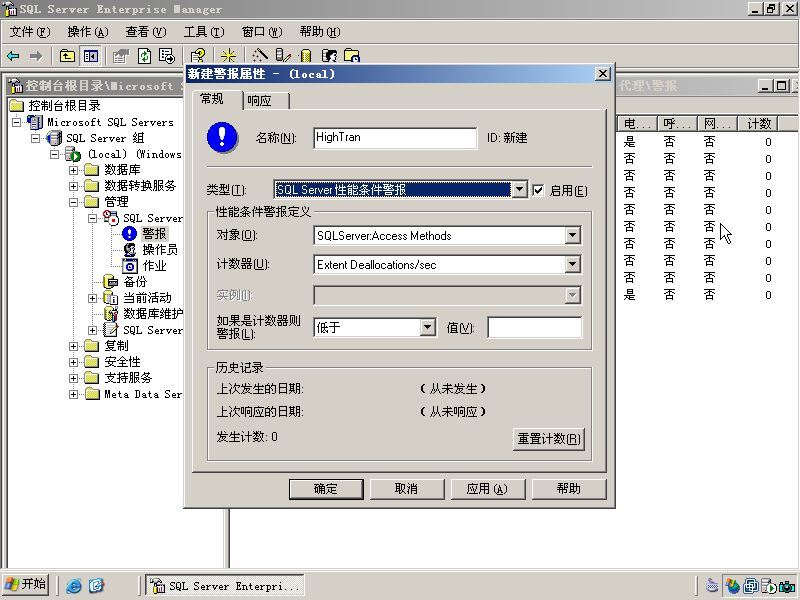Click the new job folder-clock icon

pos(352,56)
